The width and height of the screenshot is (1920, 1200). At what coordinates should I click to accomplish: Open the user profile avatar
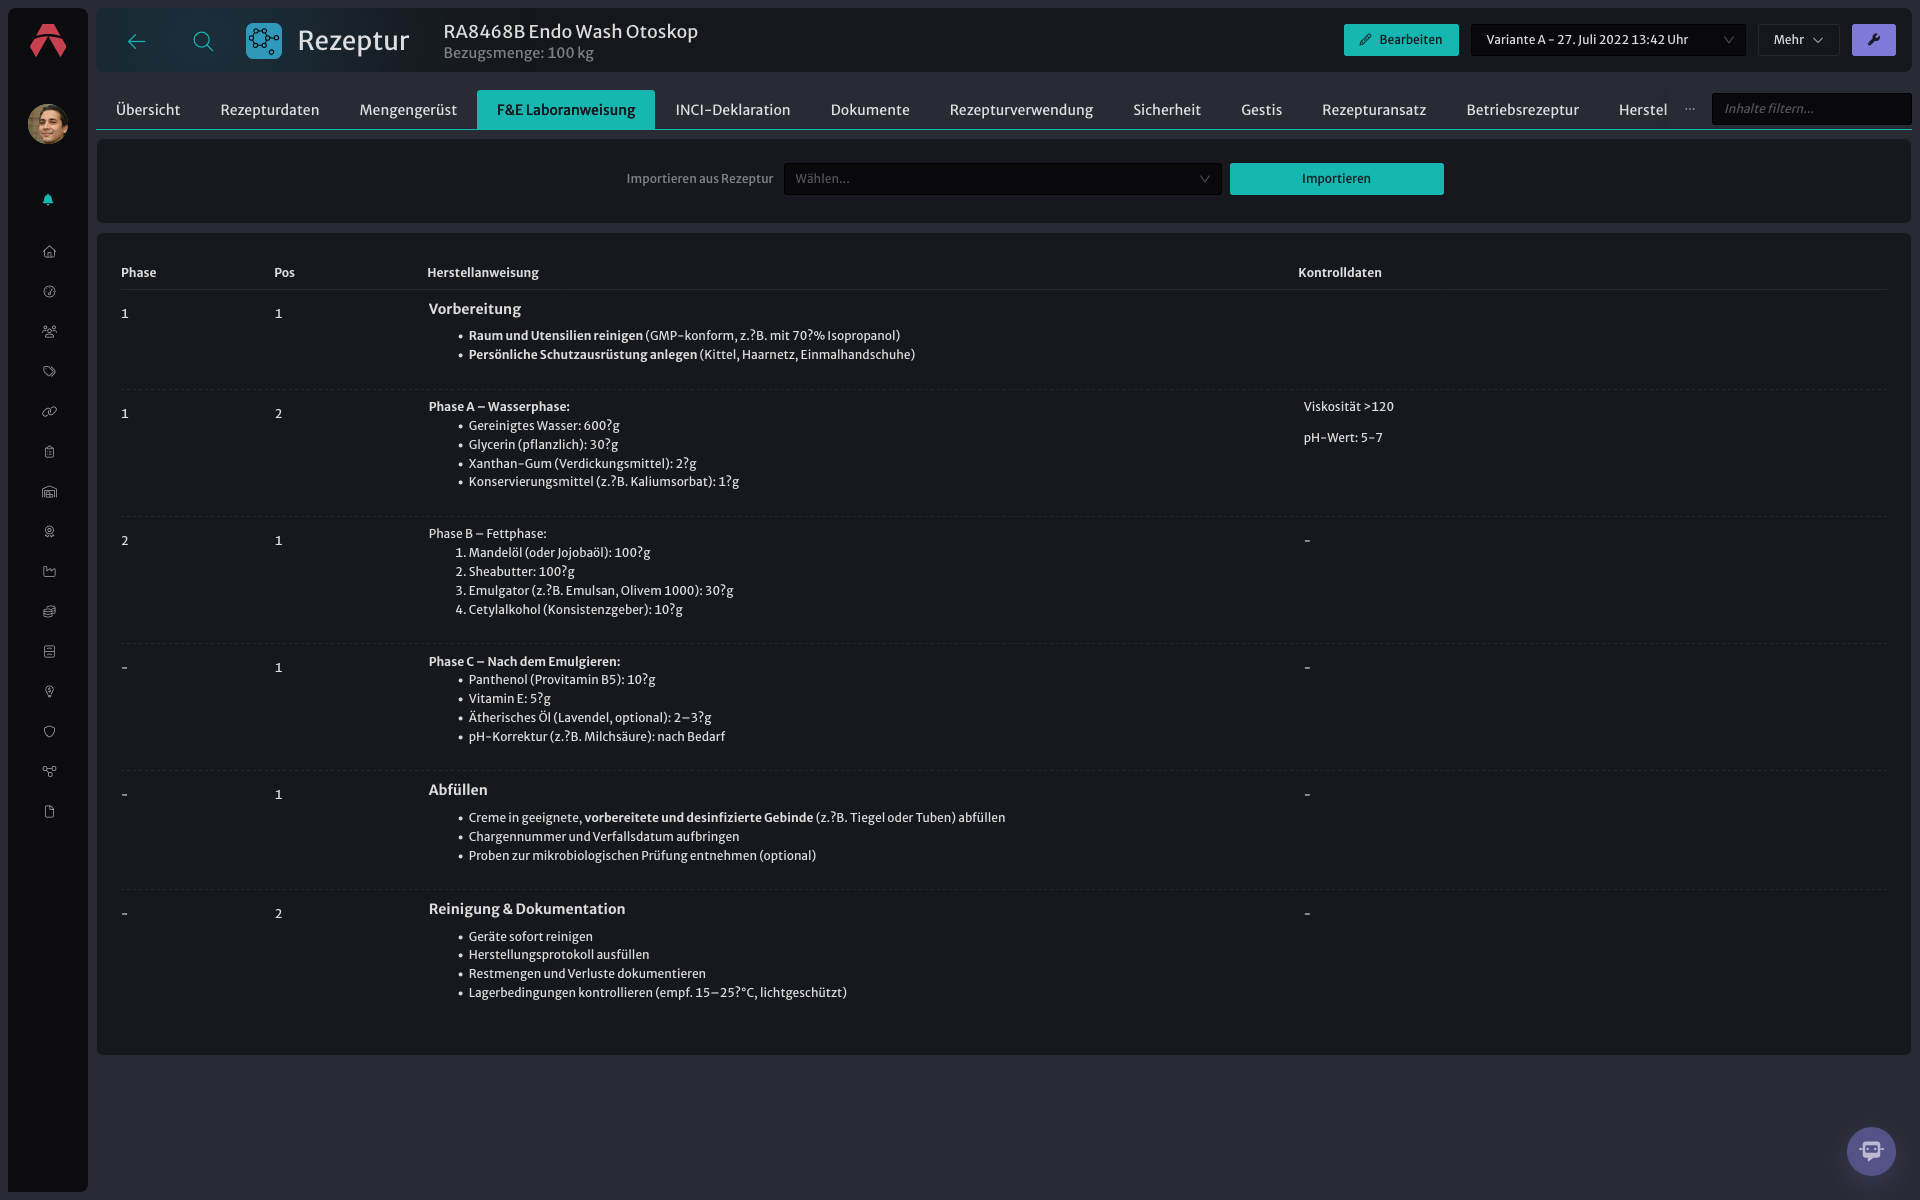tap(48, 124)
